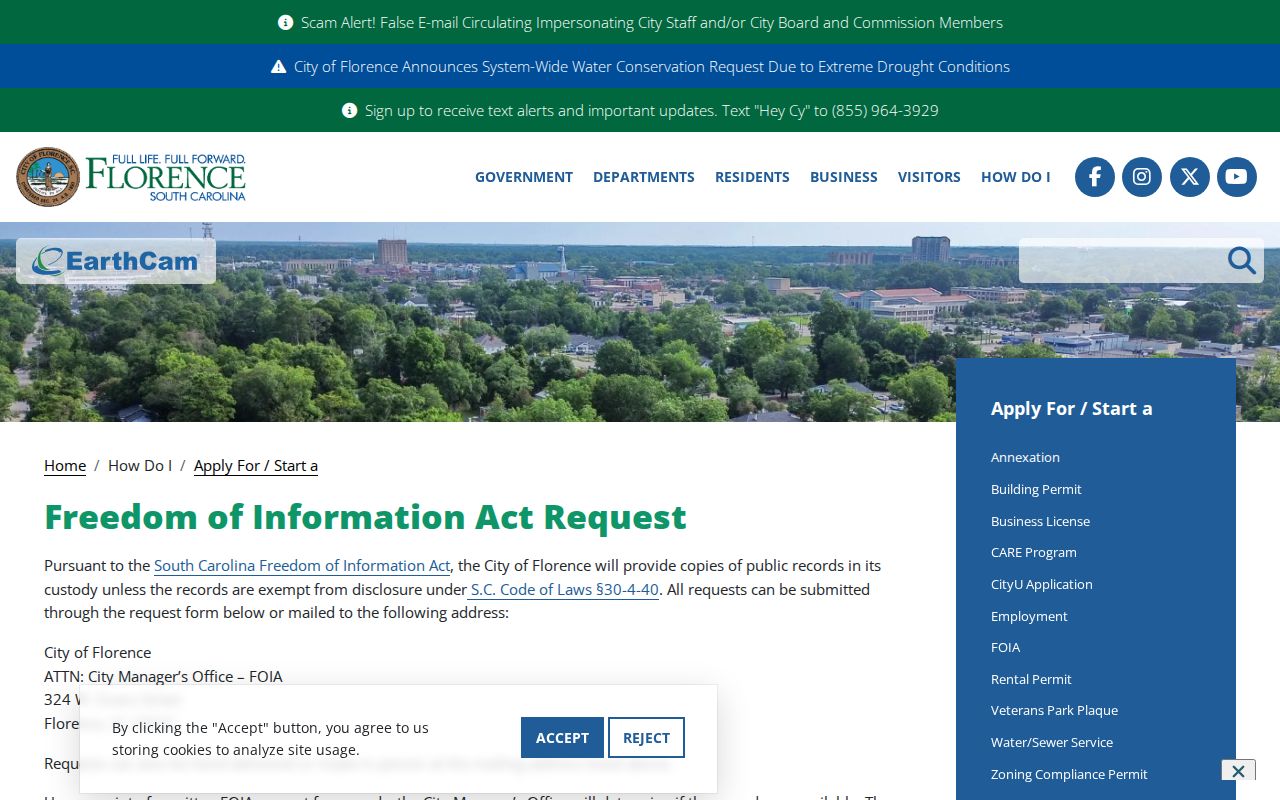Open the Government menu
Viewport: 1280px width, 800px height.
point(524,177)
